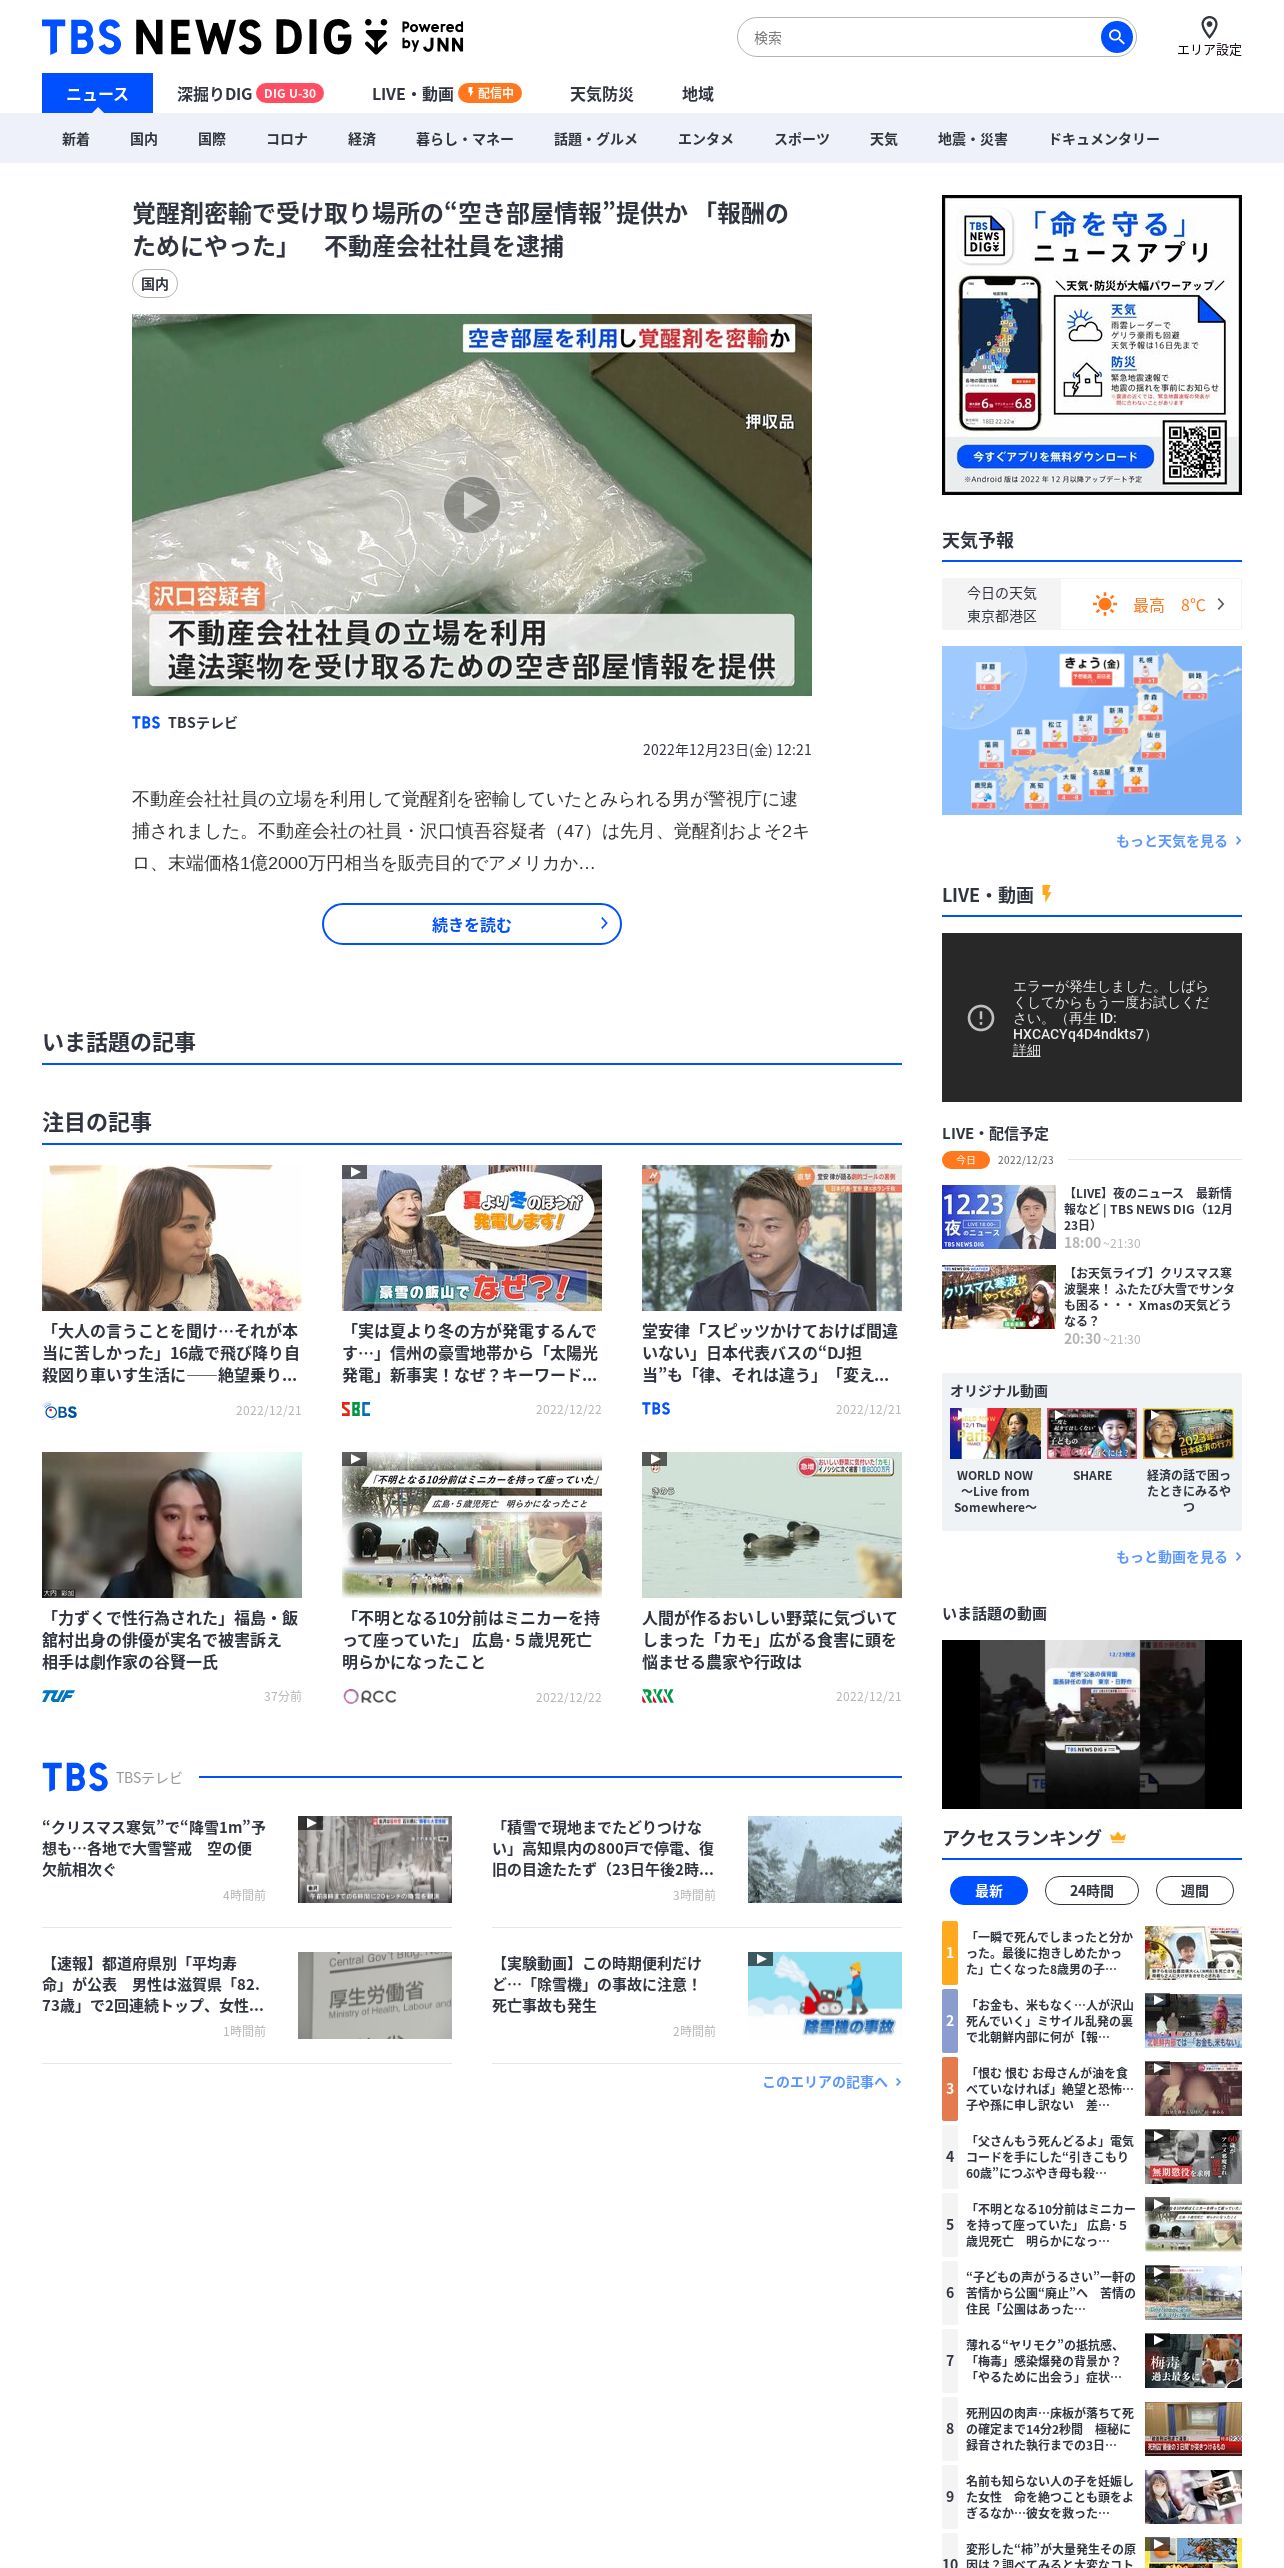Play the main article video
The height and width of the screenshot is (2568, 1284).
click(472, 505)
